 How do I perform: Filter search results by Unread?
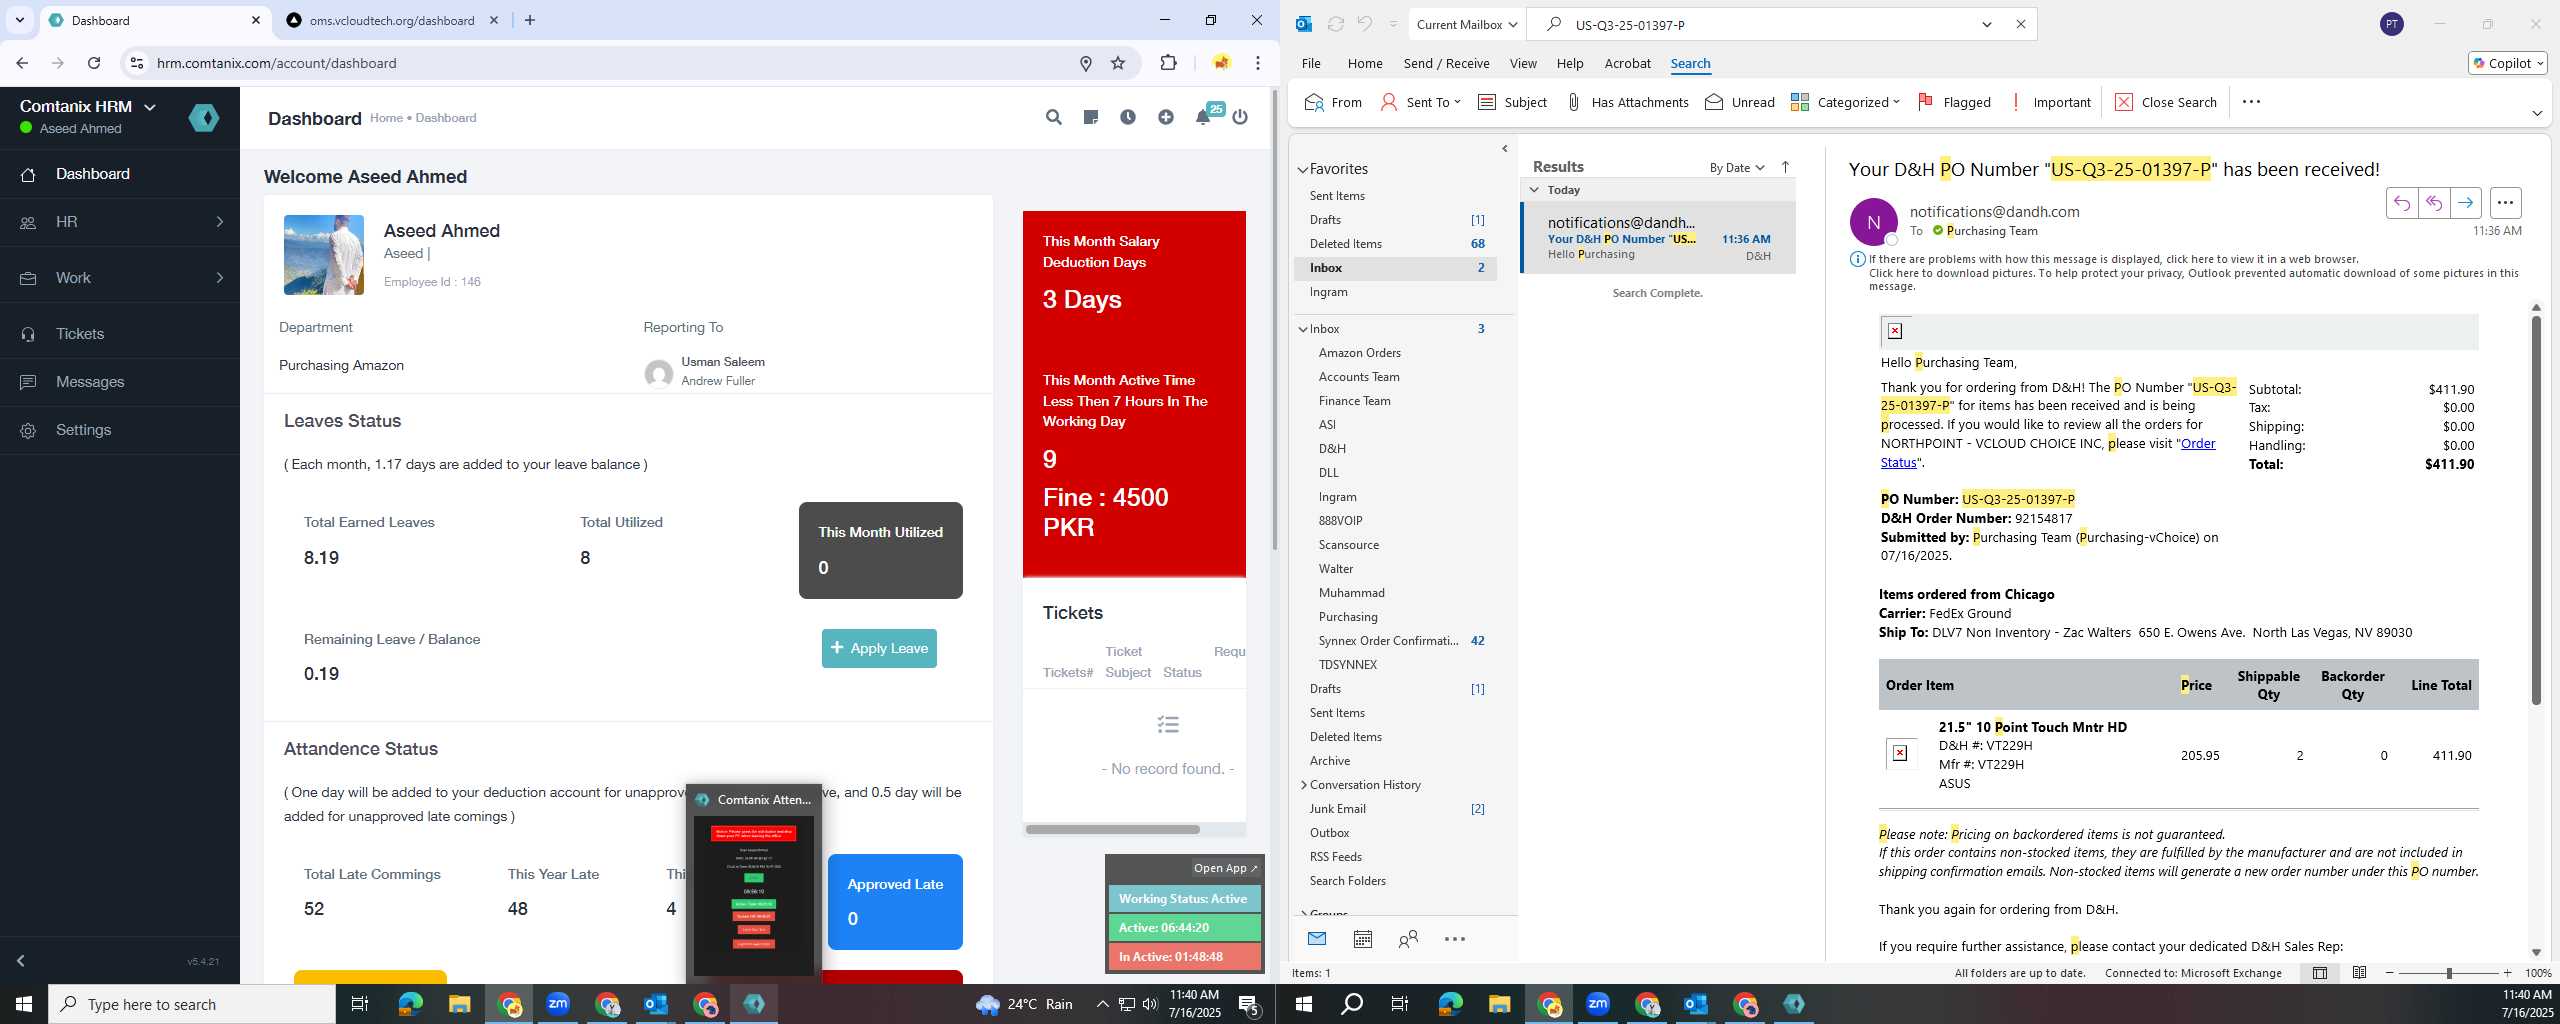(x=1739, y=102)
